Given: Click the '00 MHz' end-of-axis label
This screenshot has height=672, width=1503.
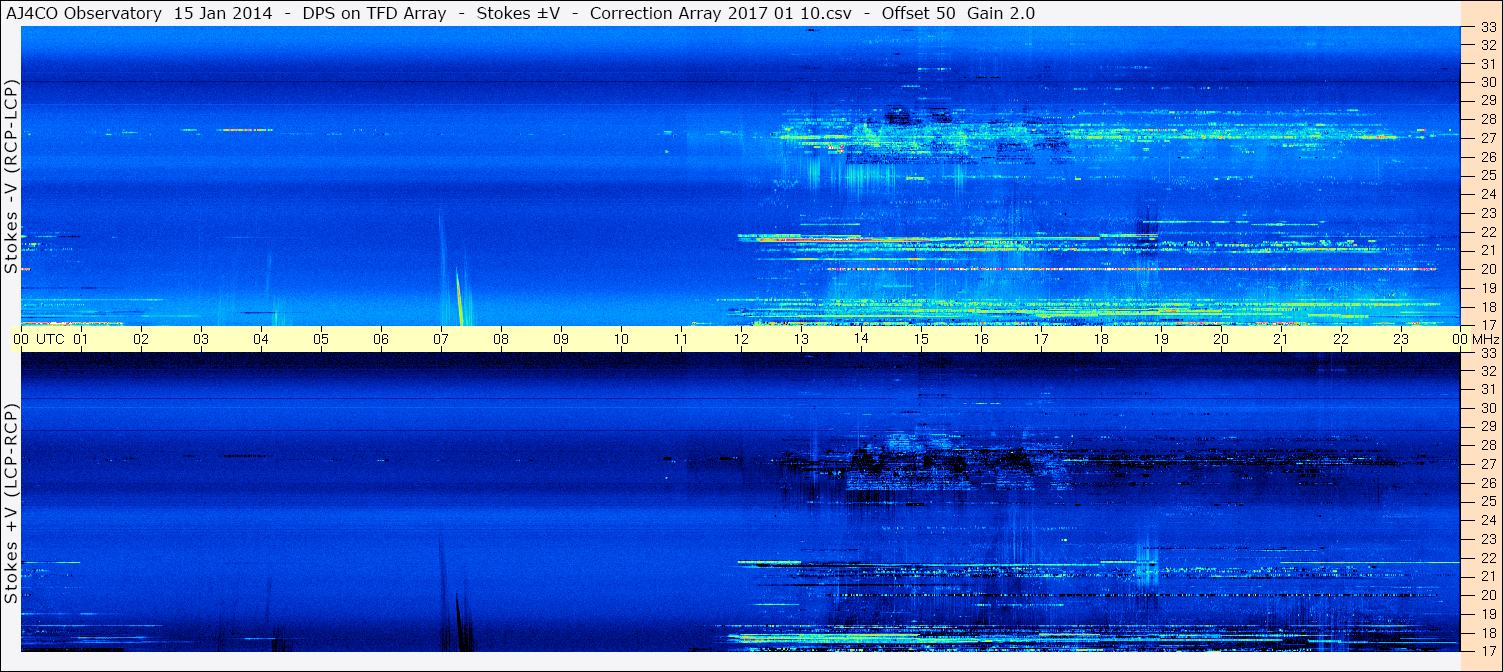Looking at the screenshot, I should pos(1474,339).
